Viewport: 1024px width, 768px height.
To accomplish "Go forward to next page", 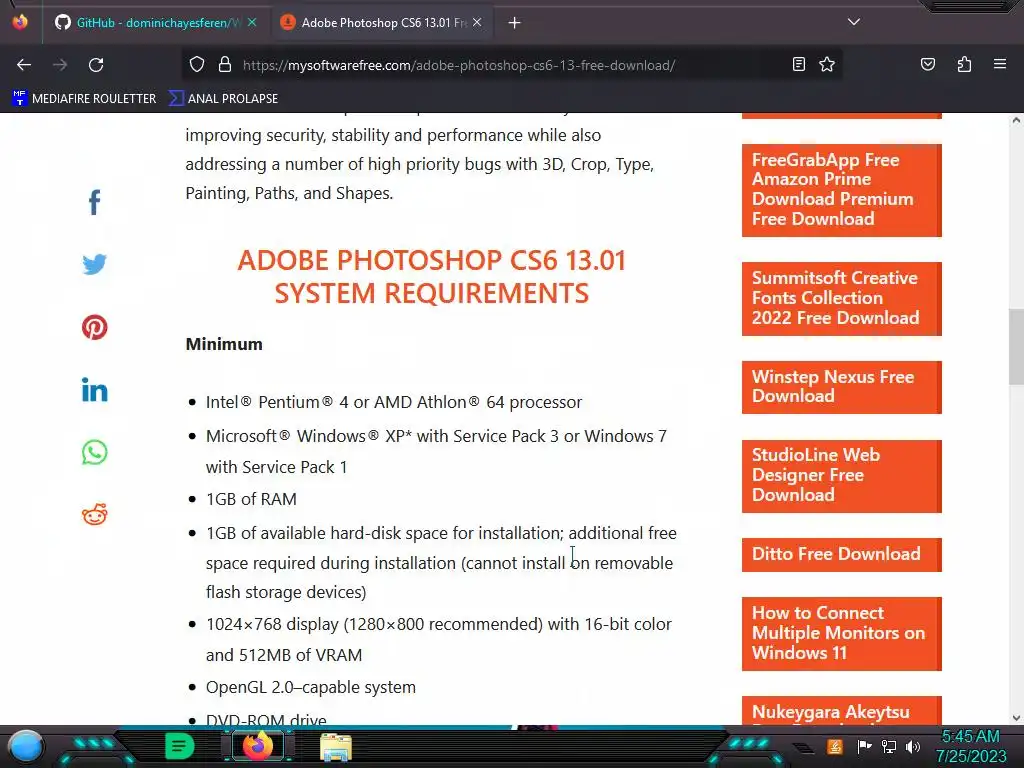I will click(60, 65).
